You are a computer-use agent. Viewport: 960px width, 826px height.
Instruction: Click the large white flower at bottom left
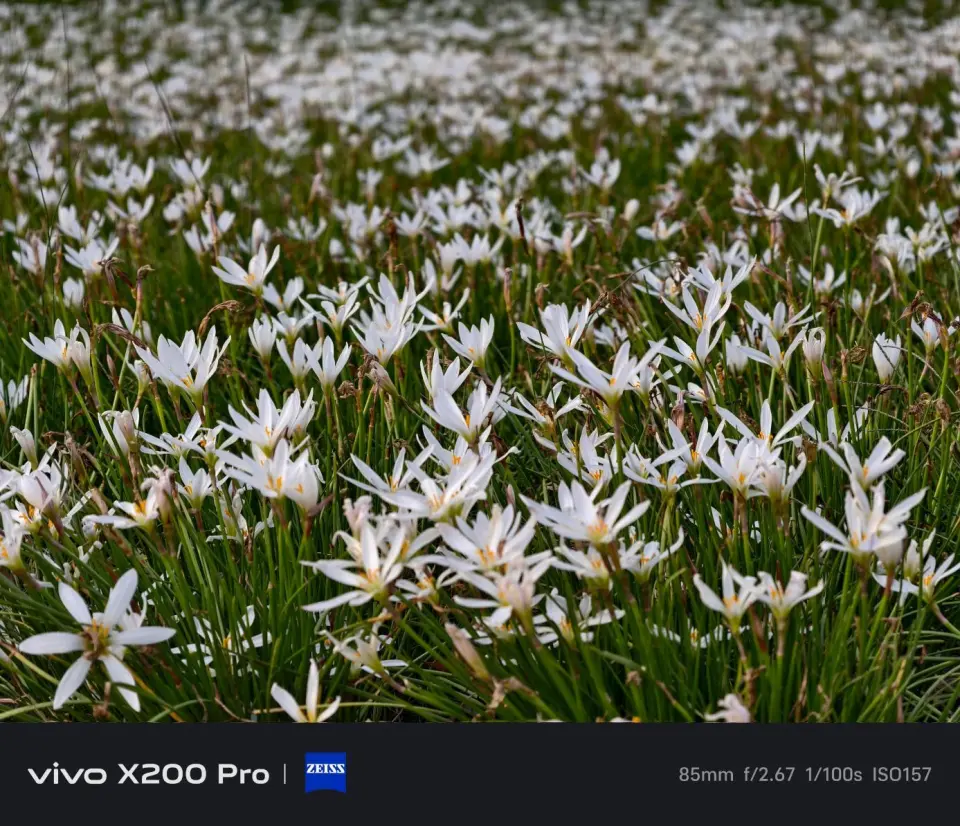96,637
